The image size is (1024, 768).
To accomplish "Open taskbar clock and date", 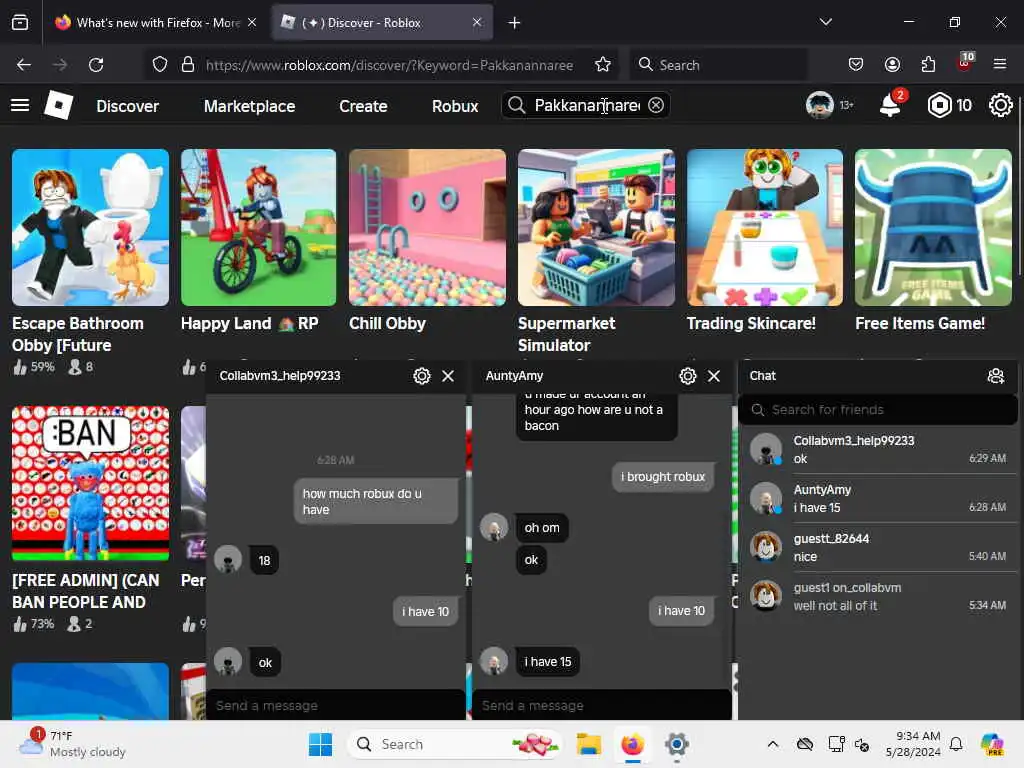I will point(913,744).
